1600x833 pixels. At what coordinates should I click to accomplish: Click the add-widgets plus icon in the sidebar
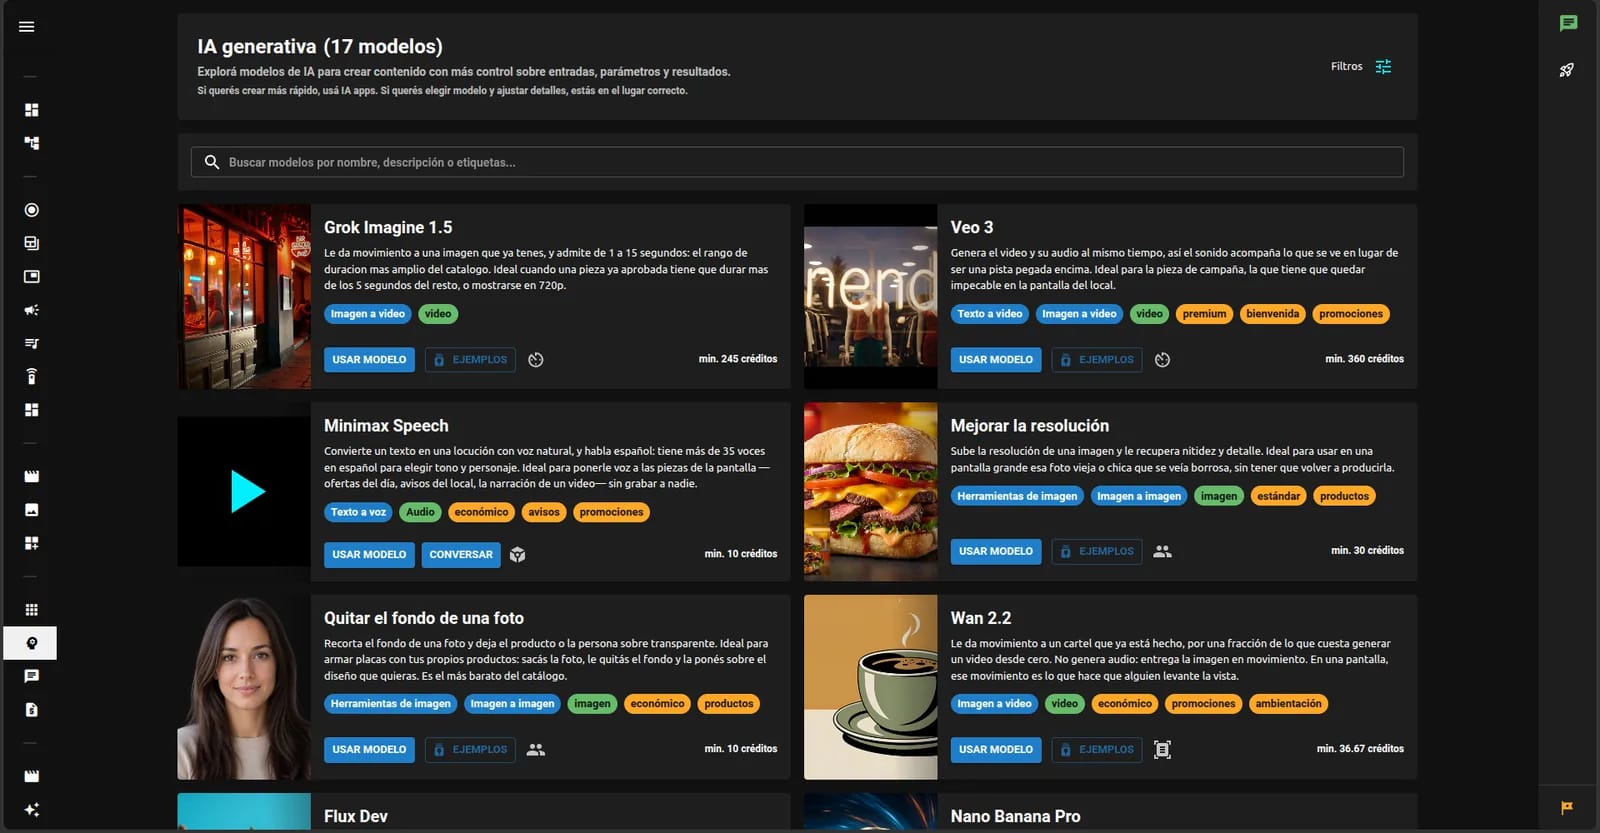click(32, 543)
